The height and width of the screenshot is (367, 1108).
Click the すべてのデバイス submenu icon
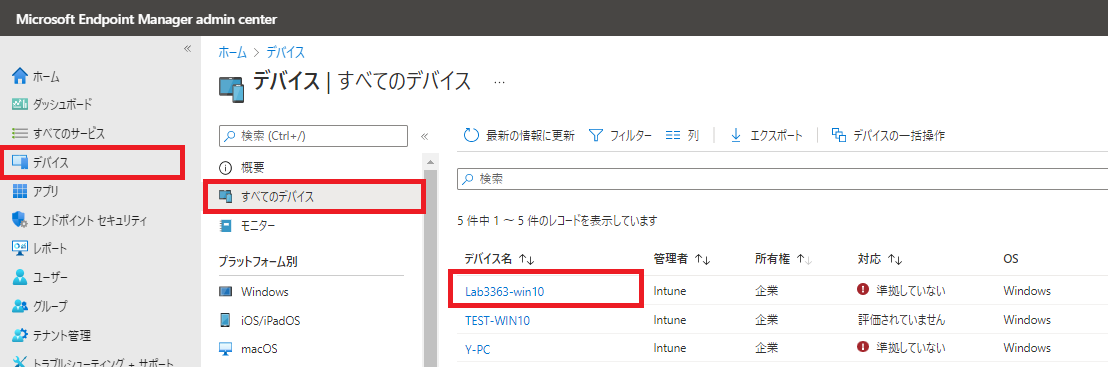click(225, 197)
